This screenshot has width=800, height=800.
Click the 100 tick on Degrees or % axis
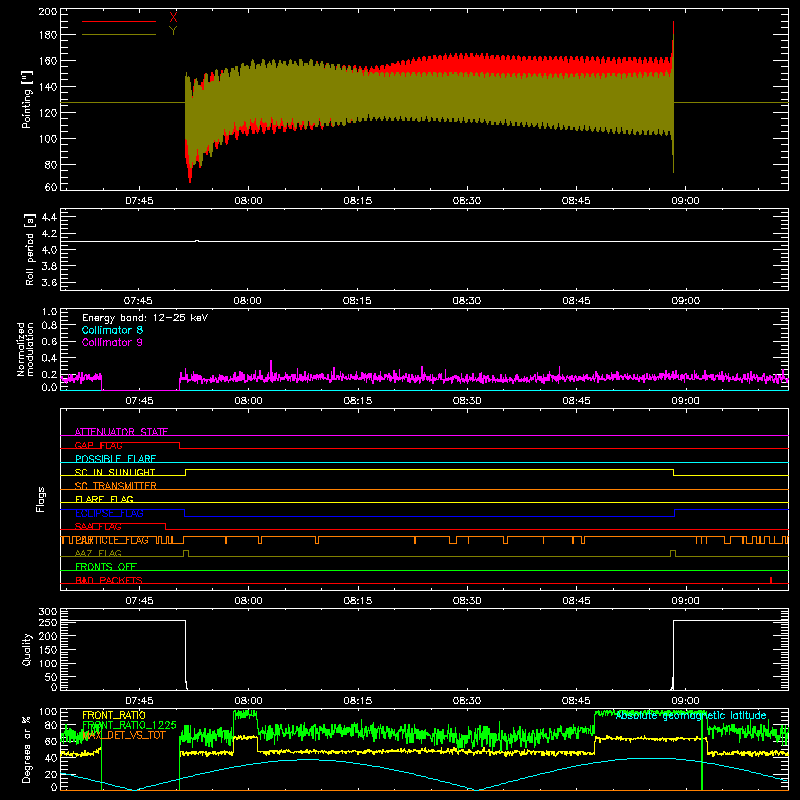[x=48, y=712]
